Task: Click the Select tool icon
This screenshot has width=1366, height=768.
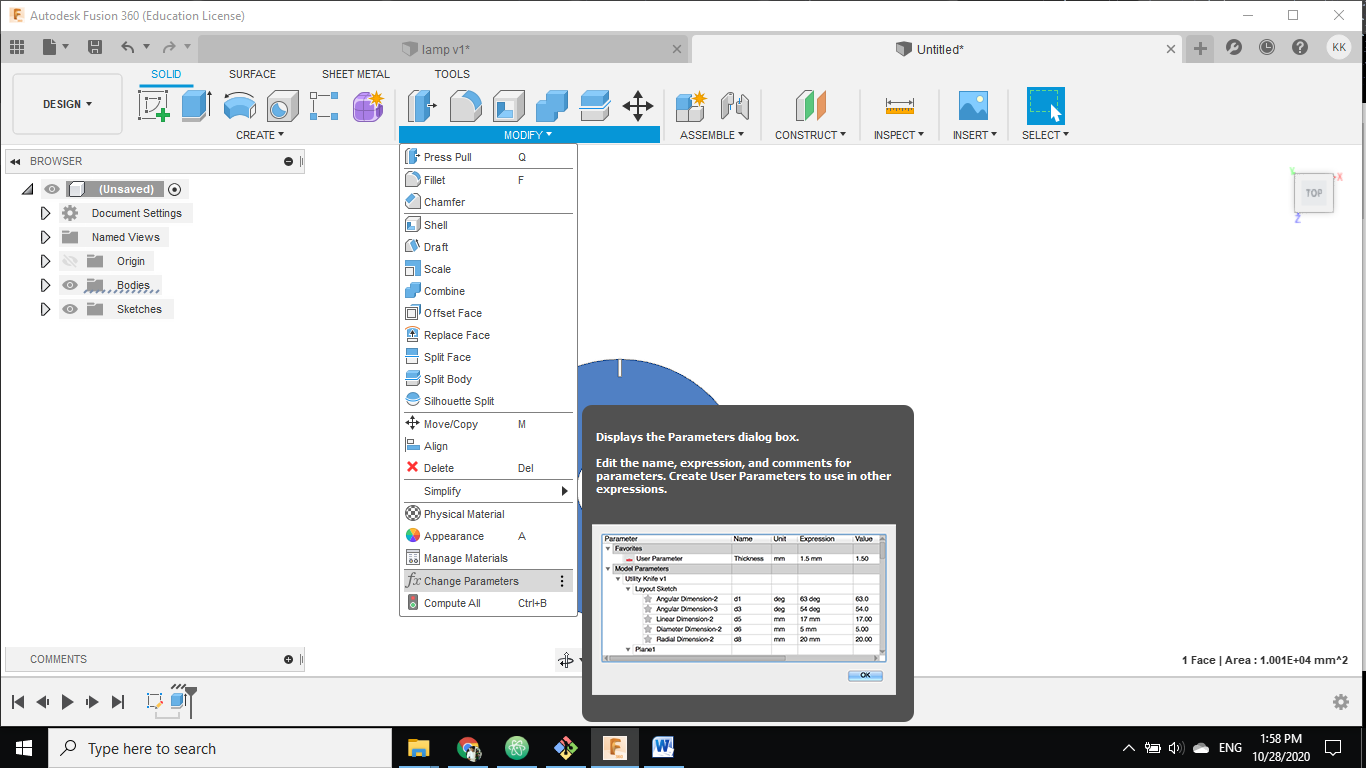Action: 1045,105
